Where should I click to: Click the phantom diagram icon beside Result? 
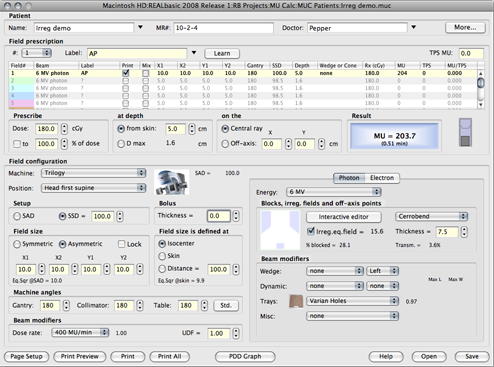(465, 132)
